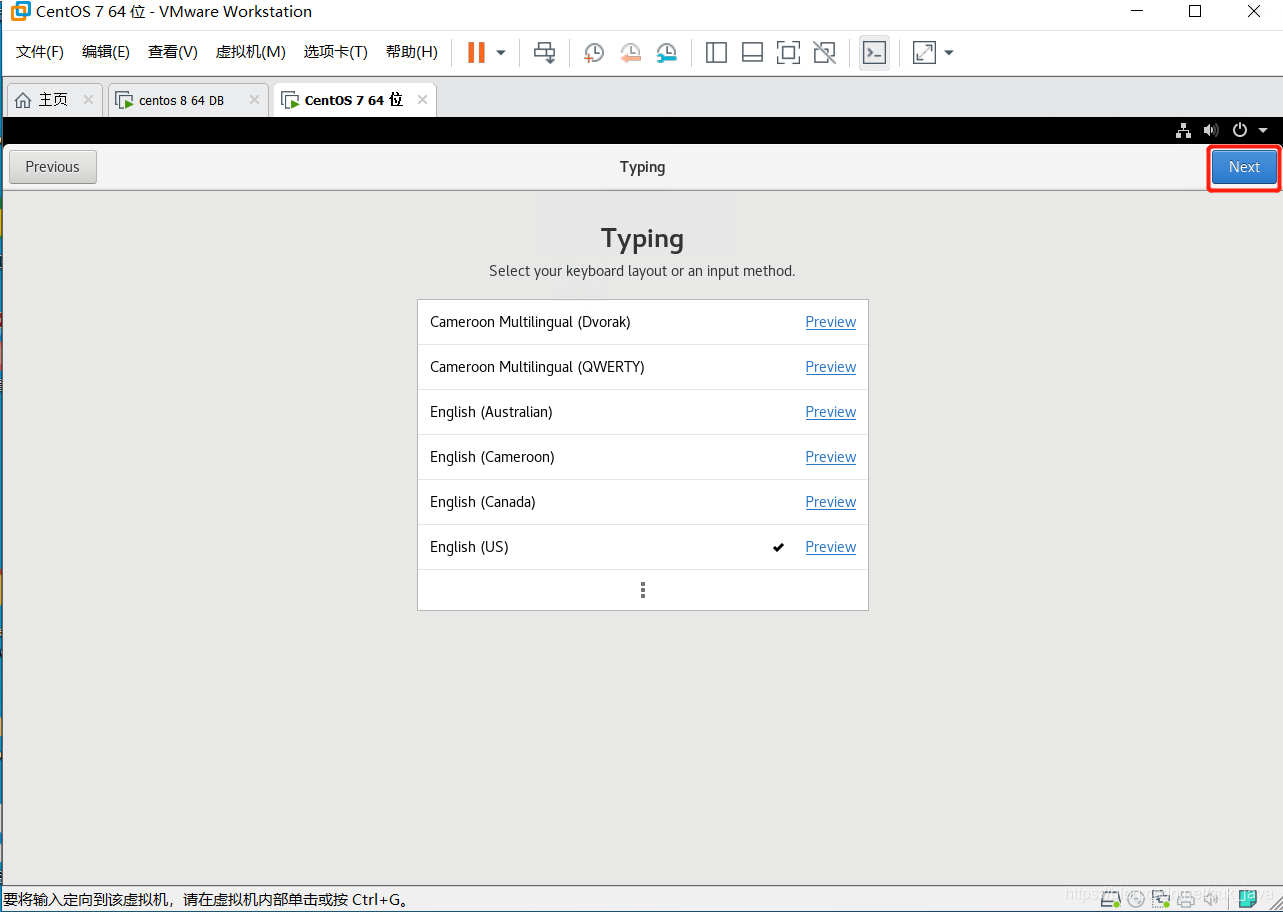Proceed with the Next button
1283x912 pixels.
point(1244,167)
